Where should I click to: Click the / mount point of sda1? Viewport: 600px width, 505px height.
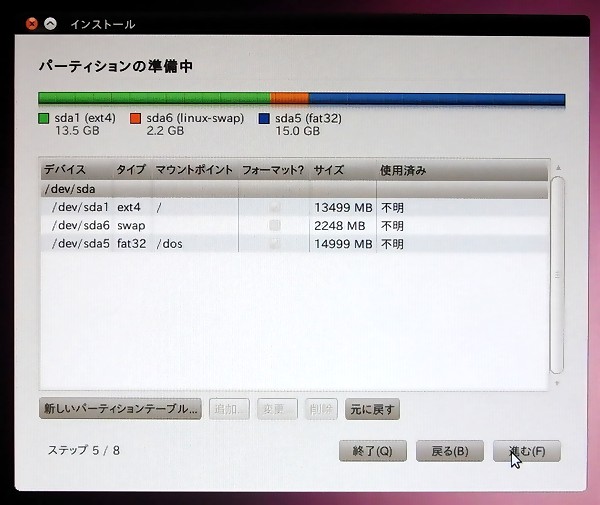coord(159,207)
